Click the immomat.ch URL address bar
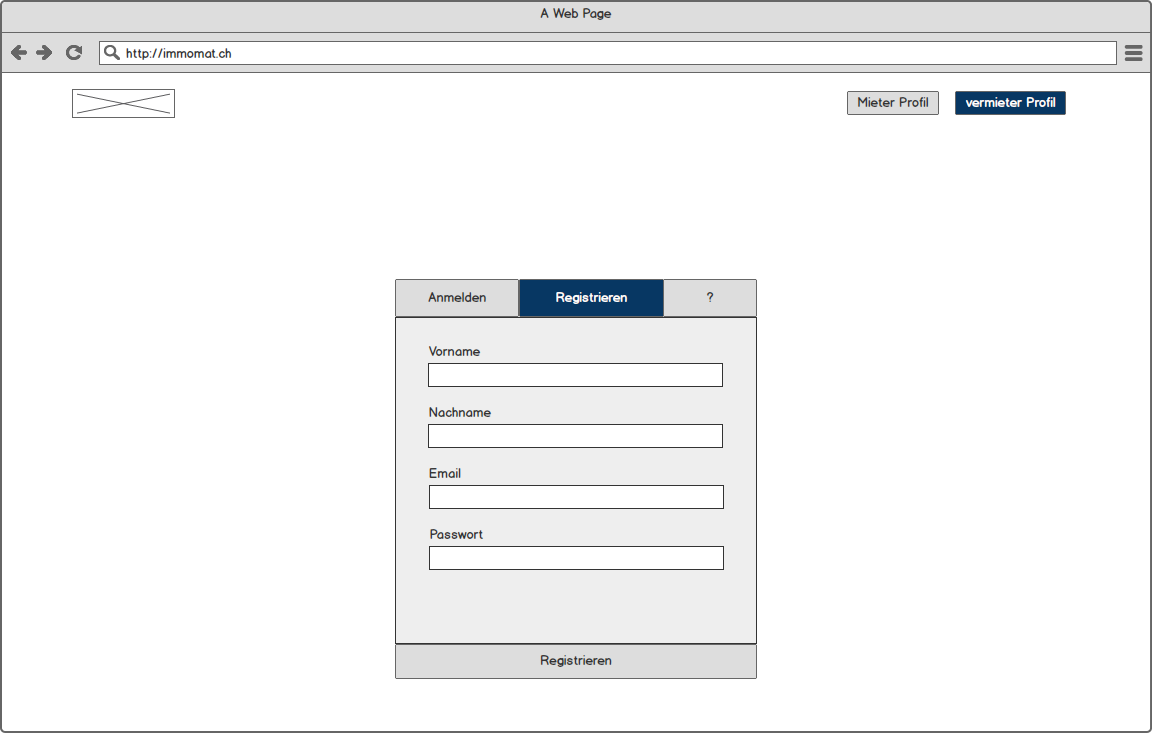This screenshot has width=1152, height=733. click(x=600, y=53)
